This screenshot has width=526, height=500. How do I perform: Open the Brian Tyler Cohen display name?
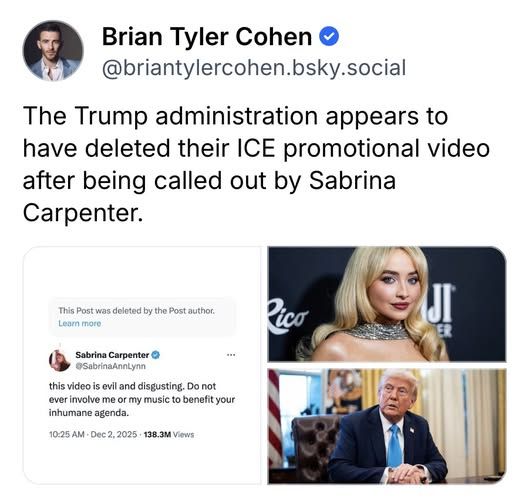click(207, 36)
